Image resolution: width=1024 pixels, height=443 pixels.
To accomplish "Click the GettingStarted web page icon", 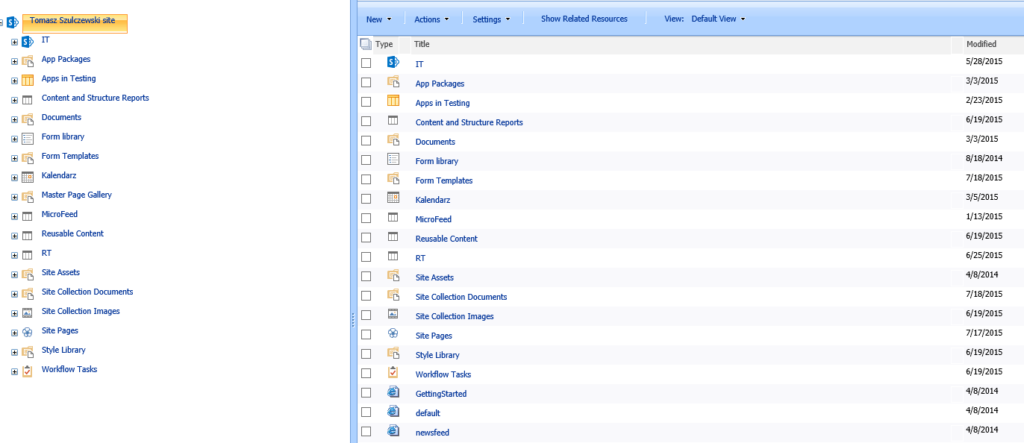I will 393,392.
